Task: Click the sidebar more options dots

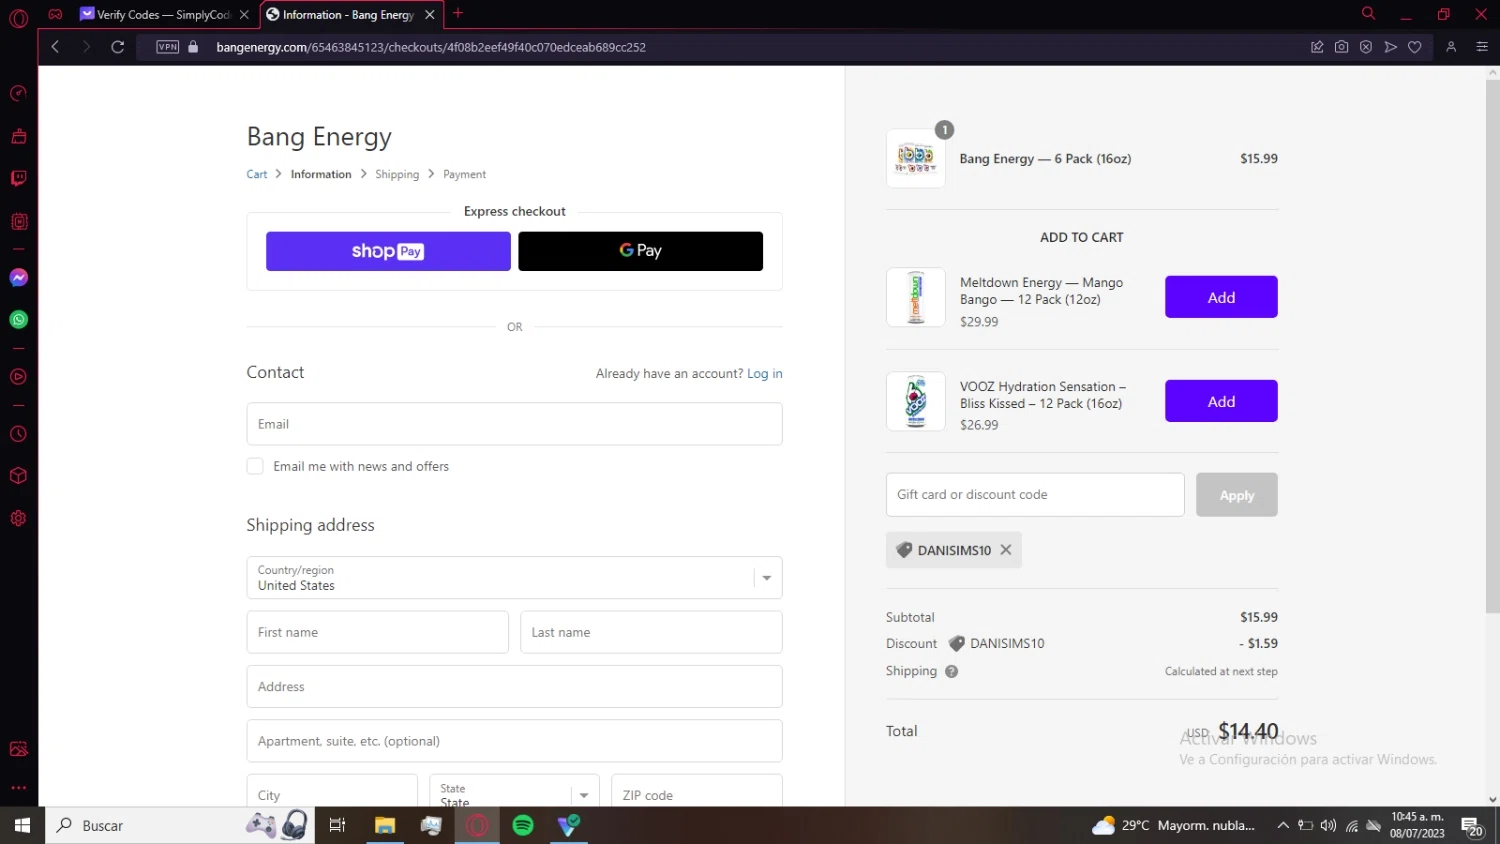Action: coord(18,788)
